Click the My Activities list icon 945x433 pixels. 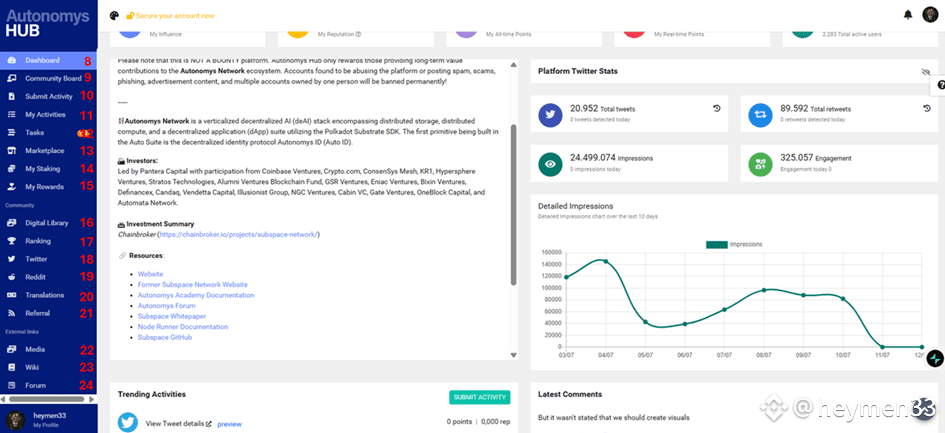(11, 115)
